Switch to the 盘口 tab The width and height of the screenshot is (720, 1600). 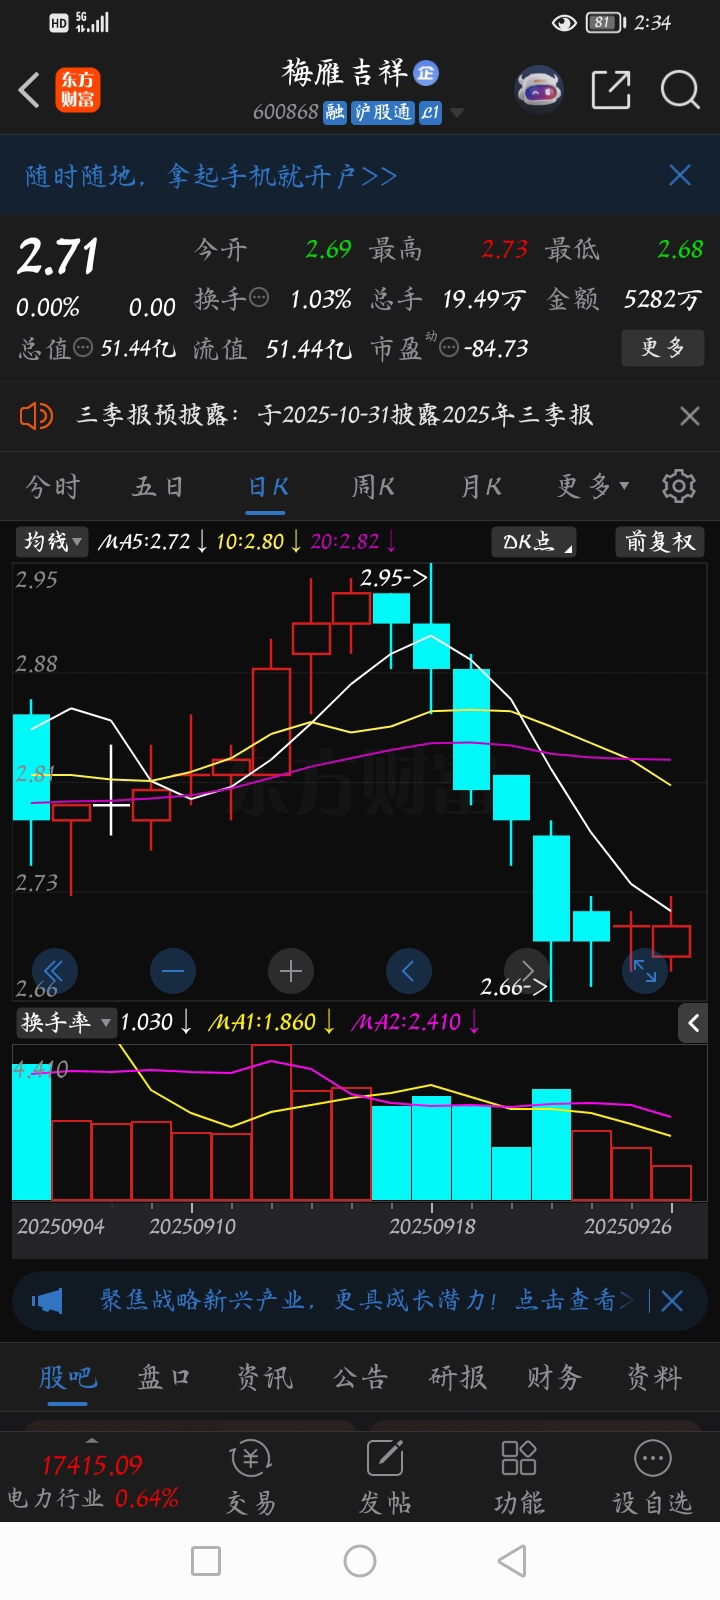click(x=164, y=1377)
